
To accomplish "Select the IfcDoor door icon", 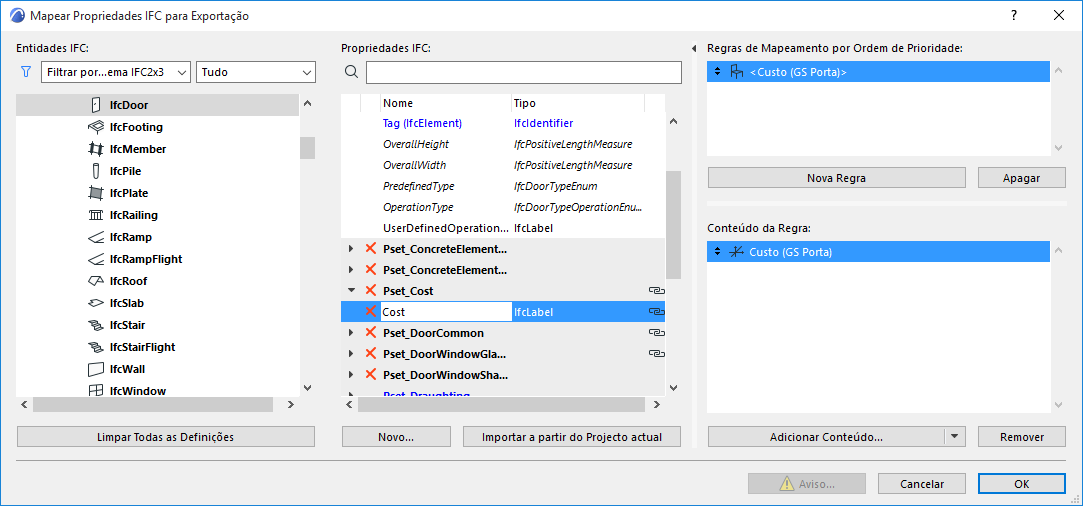I will point(95,105).
